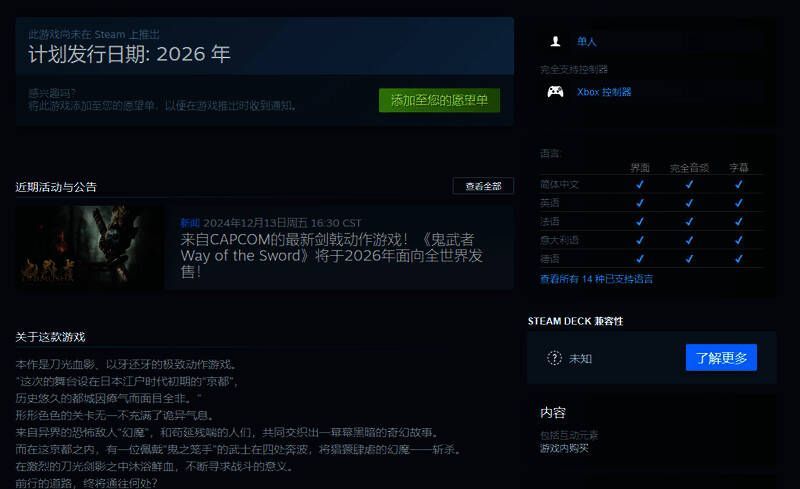Click the 关于这款游戏 section heading

[x=51, y=337]
